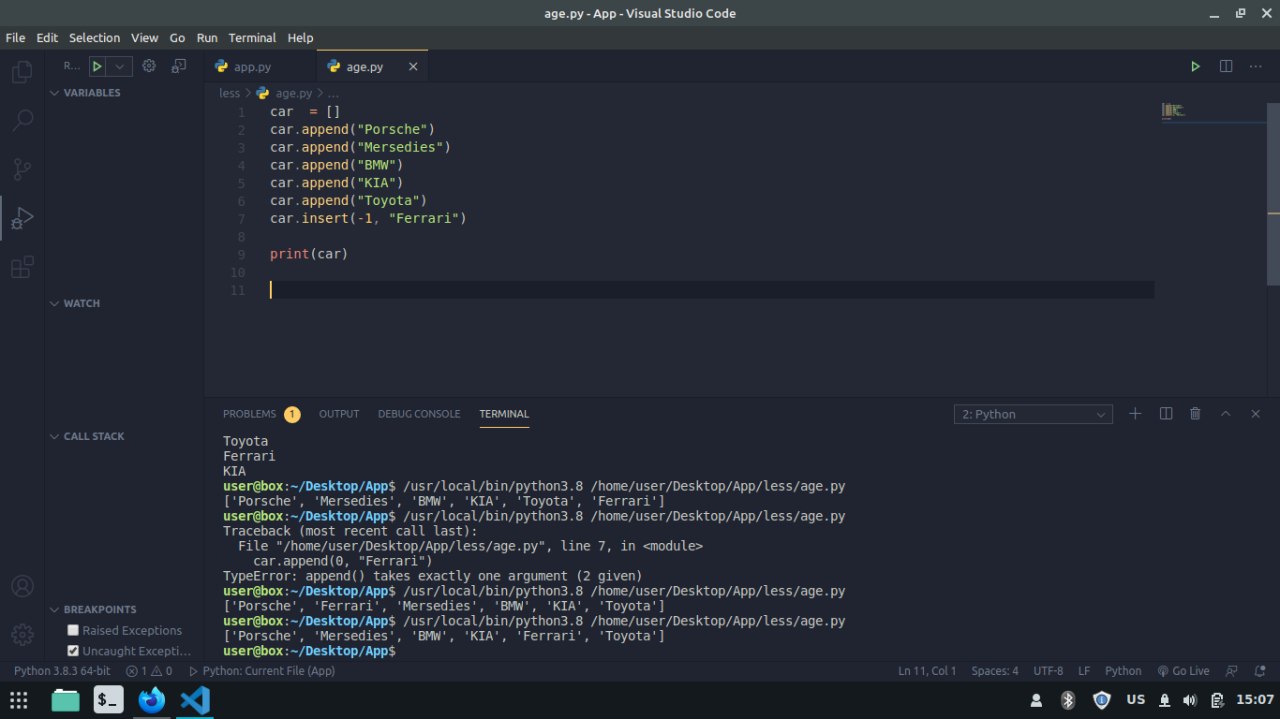Click Go Live in the status bar
Viewport: 1280px width, 719px height.
coord(1183,671)
